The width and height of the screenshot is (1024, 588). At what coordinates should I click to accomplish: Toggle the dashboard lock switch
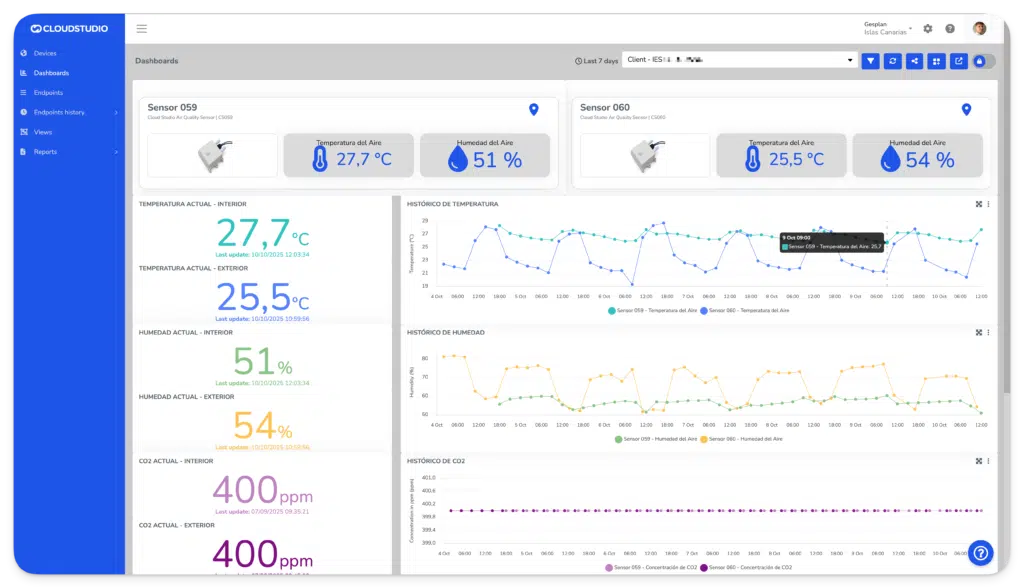pyautogui.click(x=983, y=61)
